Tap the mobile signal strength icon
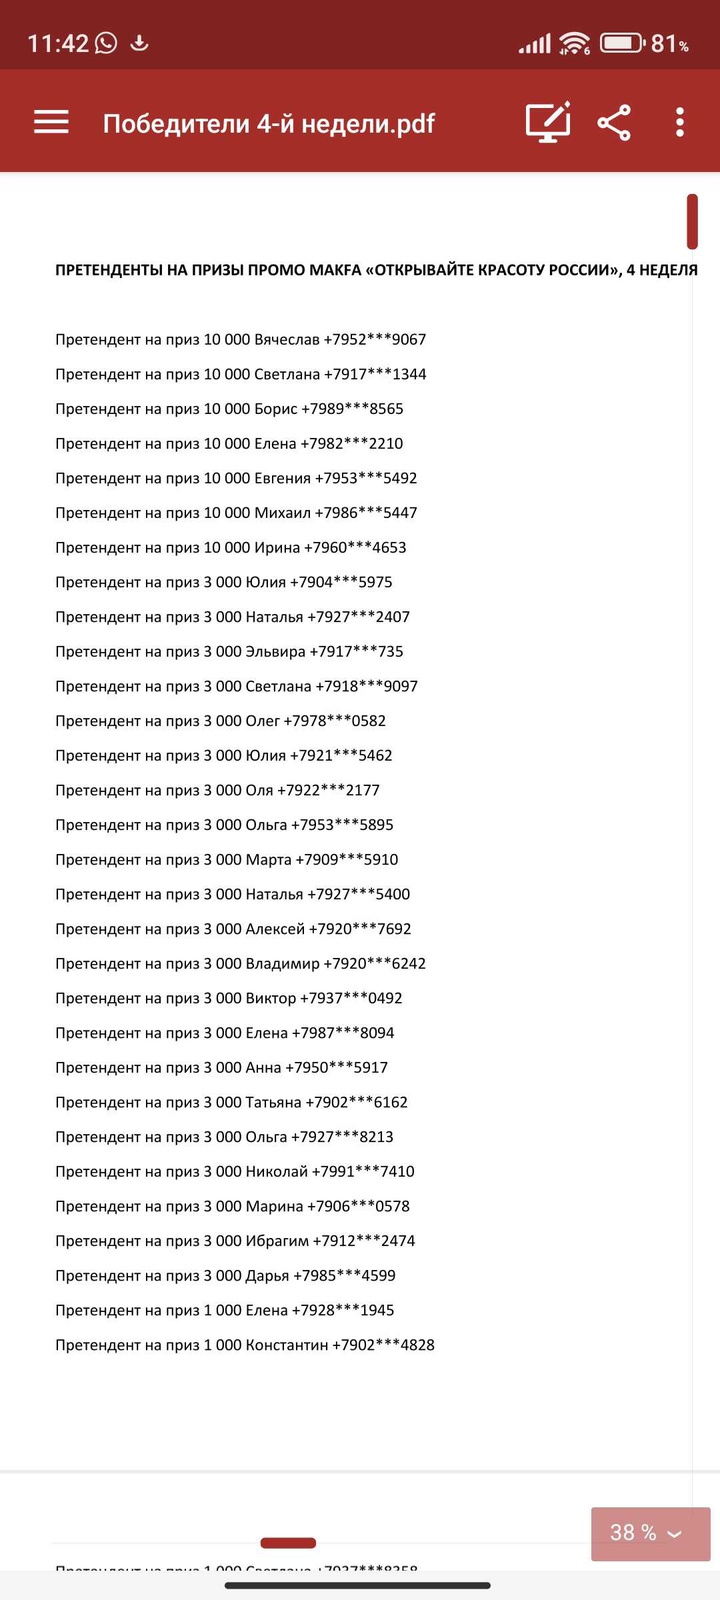Viewport: 720px width, 1600px height. tap(534, 44)
